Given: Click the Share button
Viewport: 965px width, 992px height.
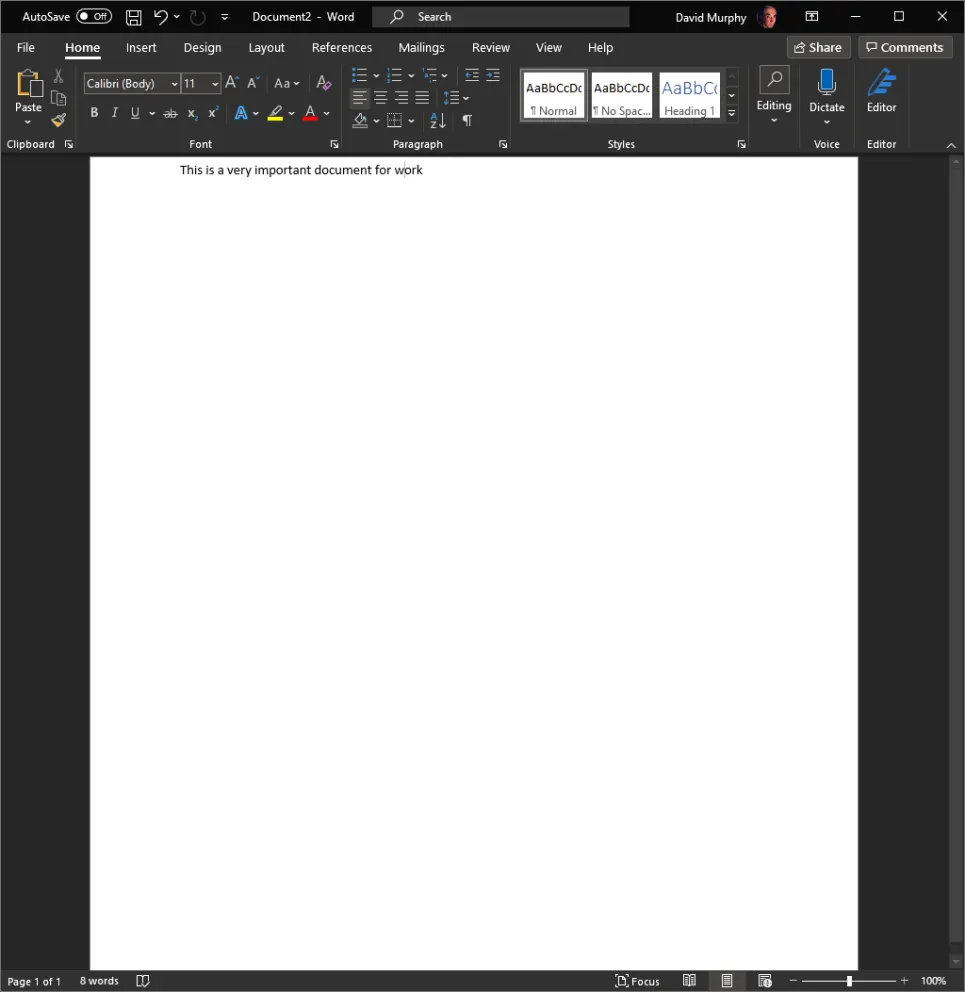Looking at the screenshot, I should (x=818, y=47).
